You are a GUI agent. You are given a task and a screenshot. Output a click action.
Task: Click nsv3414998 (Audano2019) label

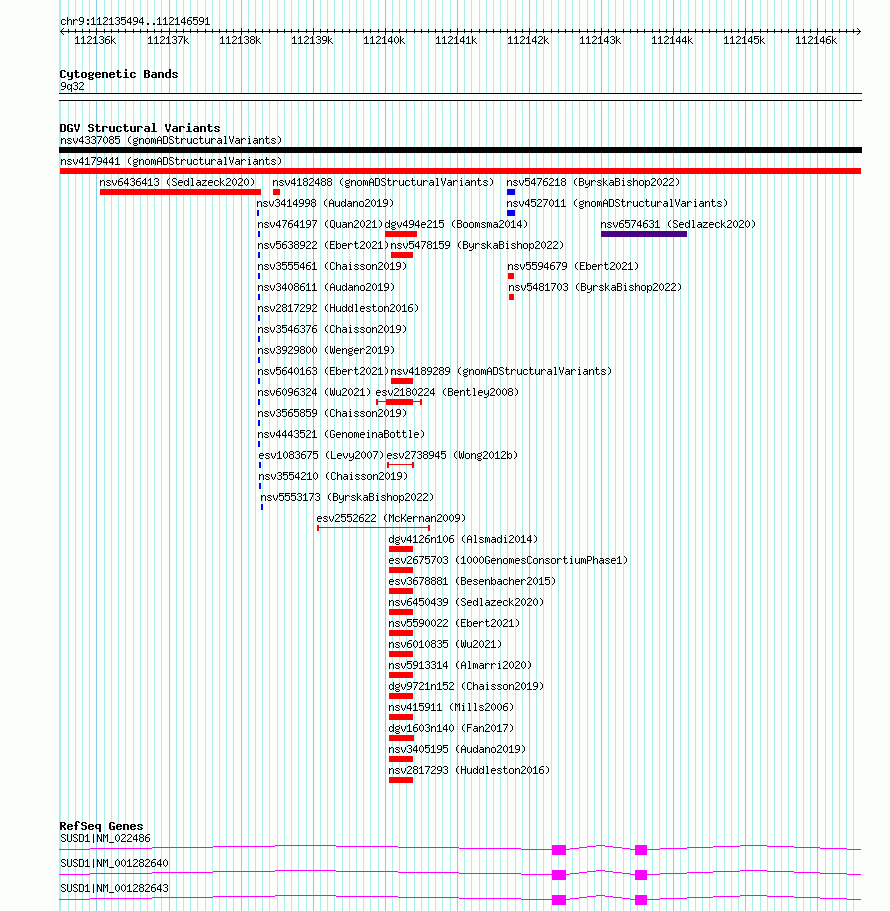(x=325, y=203)
